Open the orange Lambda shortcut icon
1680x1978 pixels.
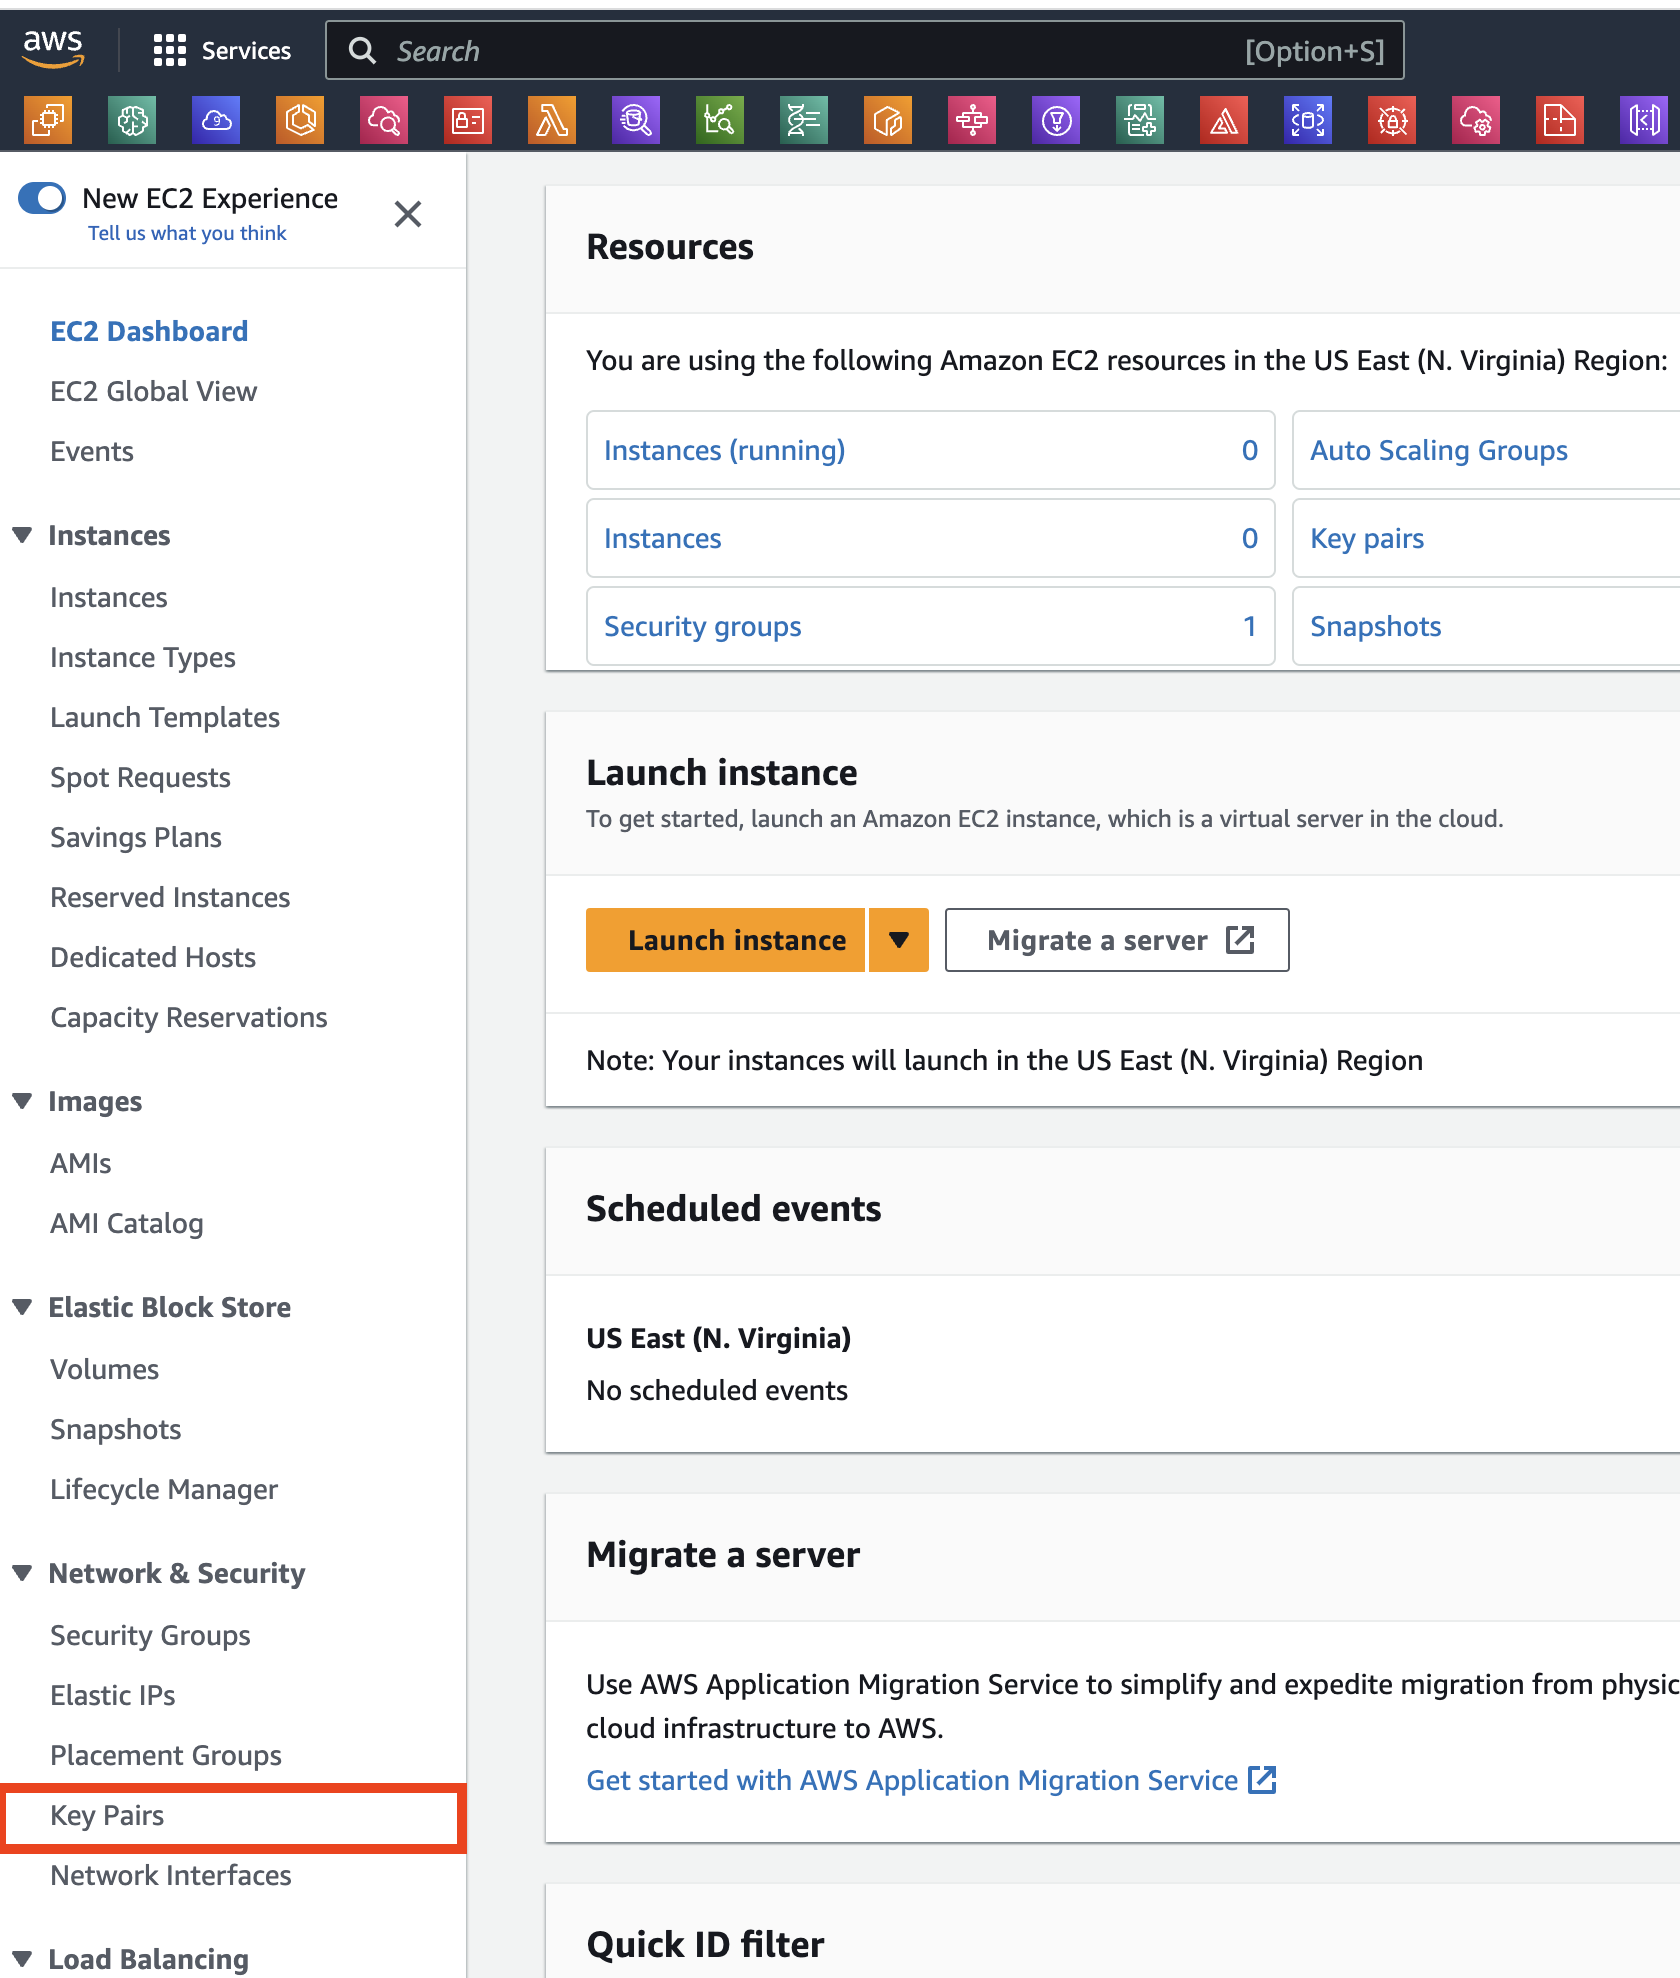pyautogui.click(x=552, y=121)
